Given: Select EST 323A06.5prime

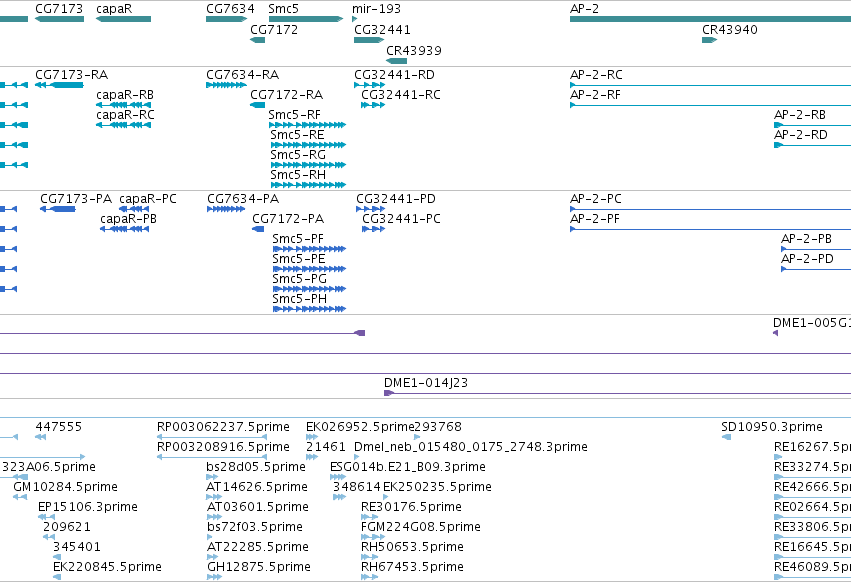Looking at the screenshot, I should [x=14, y=477].
